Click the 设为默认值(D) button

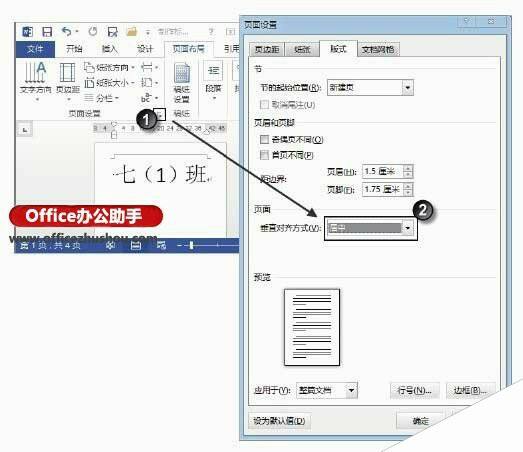[x=280, y=421]
